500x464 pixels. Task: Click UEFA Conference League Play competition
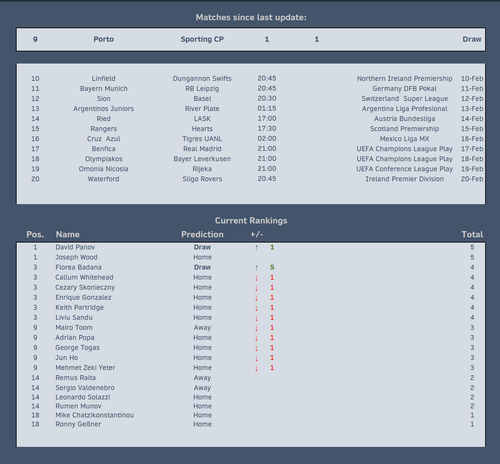click(x=404, y=169)
